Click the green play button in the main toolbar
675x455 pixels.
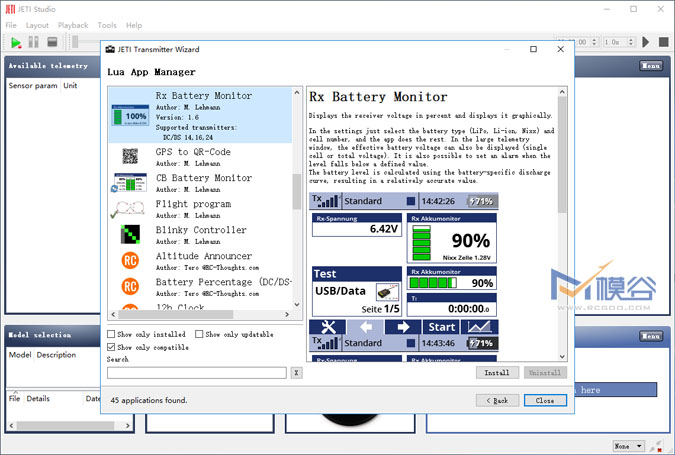16,42
